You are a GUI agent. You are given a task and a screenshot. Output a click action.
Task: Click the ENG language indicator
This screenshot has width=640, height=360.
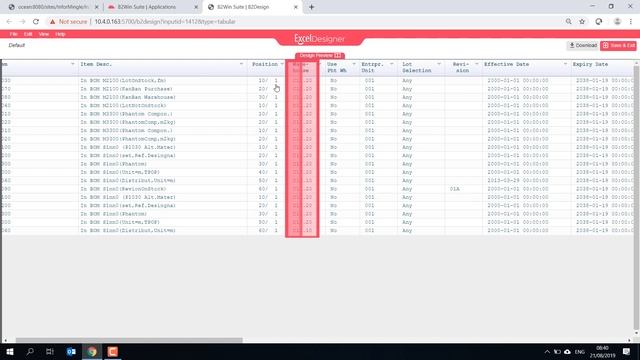coord(580,352)
